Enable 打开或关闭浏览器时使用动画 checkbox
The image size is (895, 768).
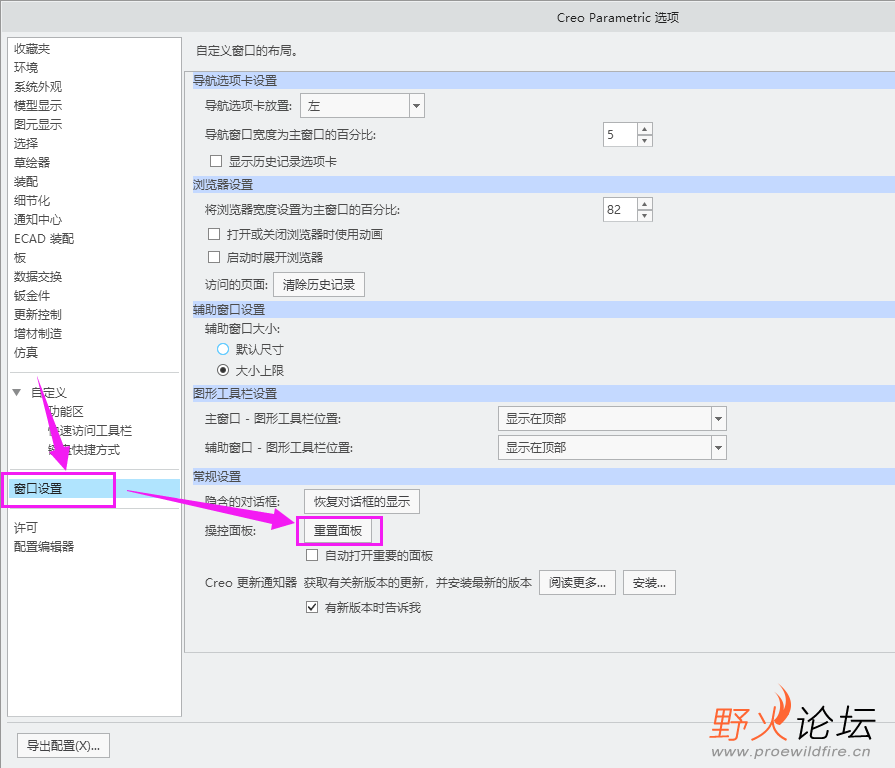tap(214, 235)
